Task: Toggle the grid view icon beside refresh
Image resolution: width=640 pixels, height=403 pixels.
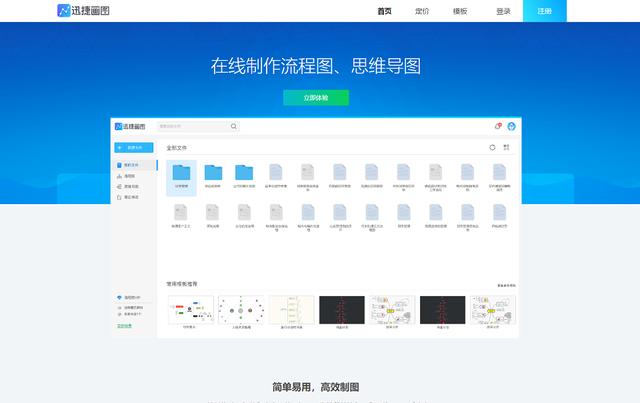Action: tap(506, 147)
